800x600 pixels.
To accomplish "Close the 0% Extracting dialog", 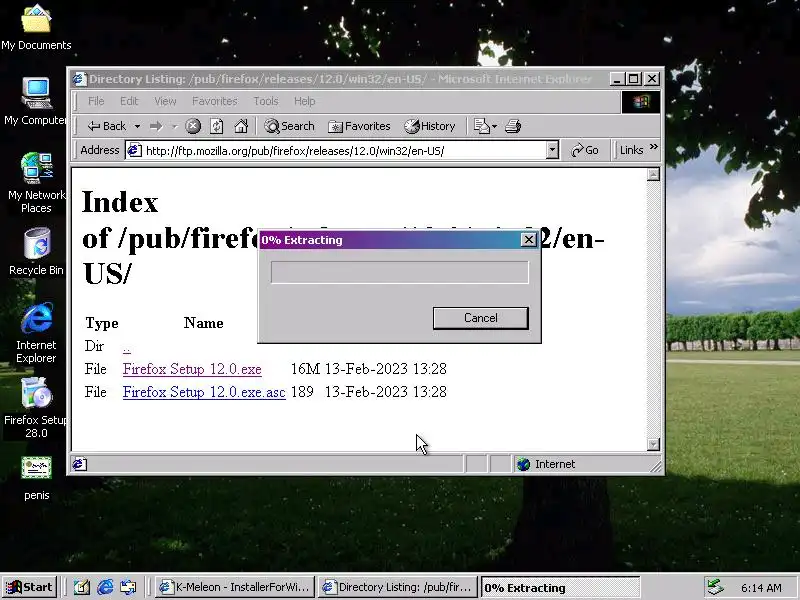I will click(x=529, y=240).
